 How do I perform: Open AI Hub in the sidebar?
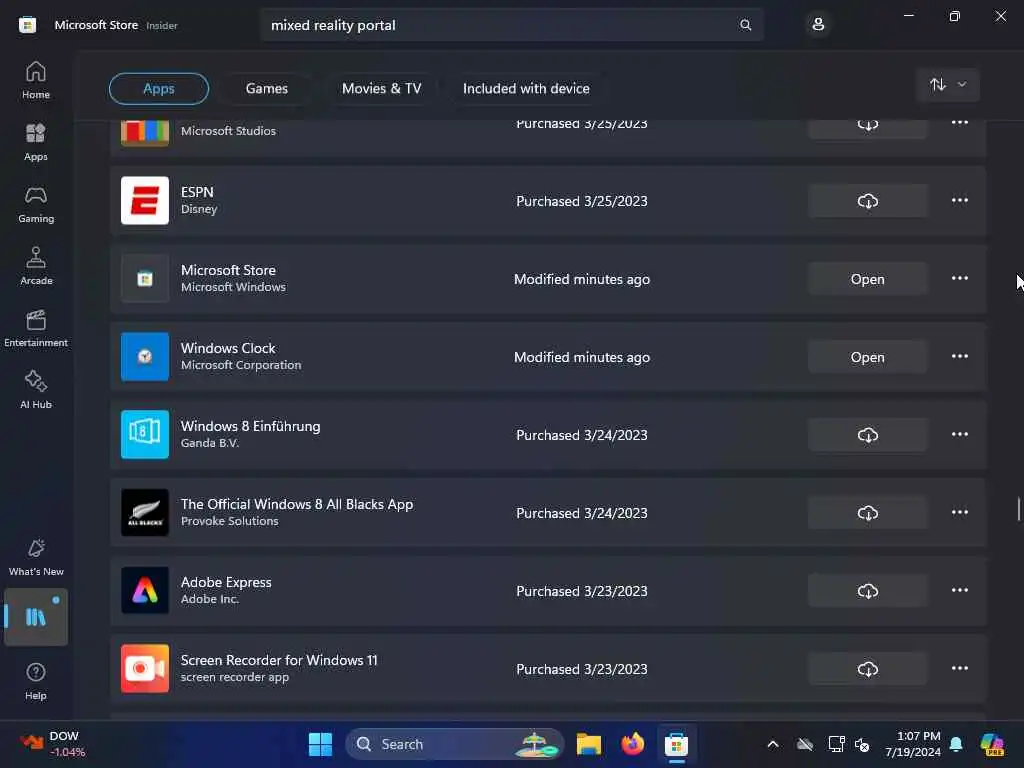pos(36,390)
